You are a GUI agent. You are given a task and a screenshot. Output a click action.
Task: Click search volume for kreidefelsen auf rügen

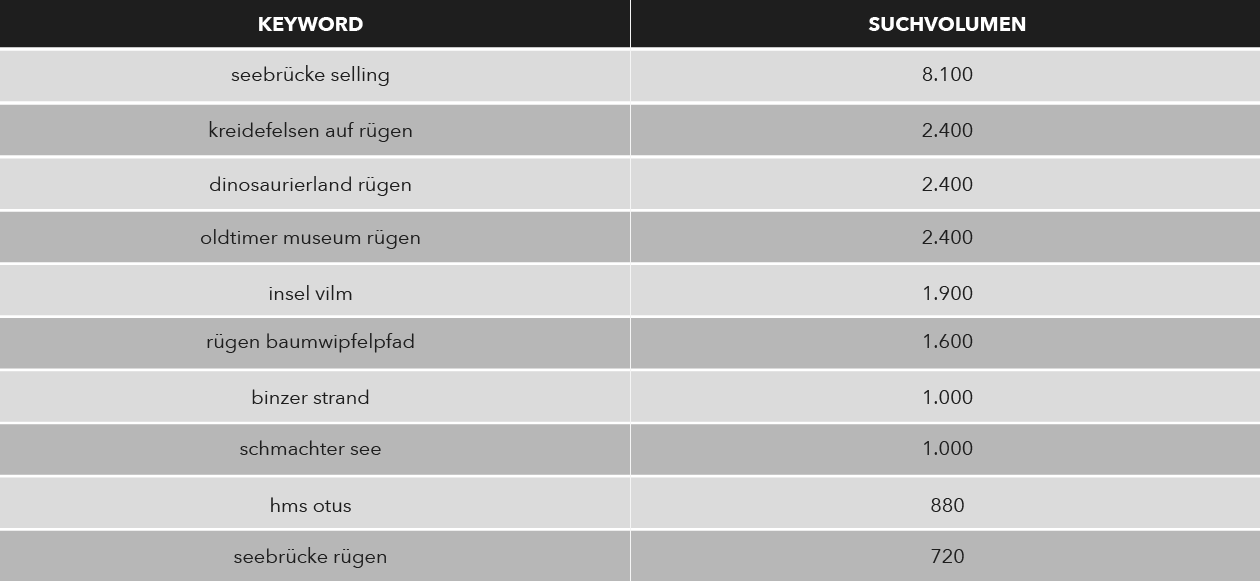(947, 130)
